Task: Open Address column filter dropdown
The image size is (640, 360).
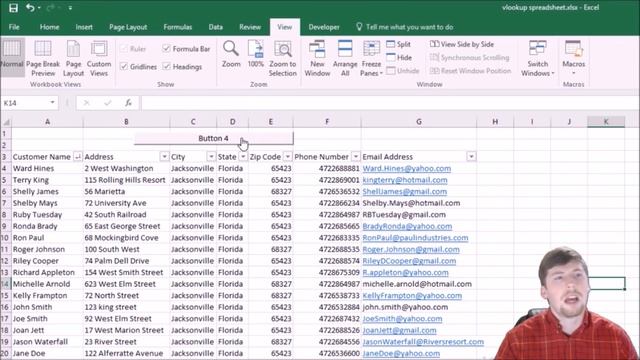Action: 164,157
